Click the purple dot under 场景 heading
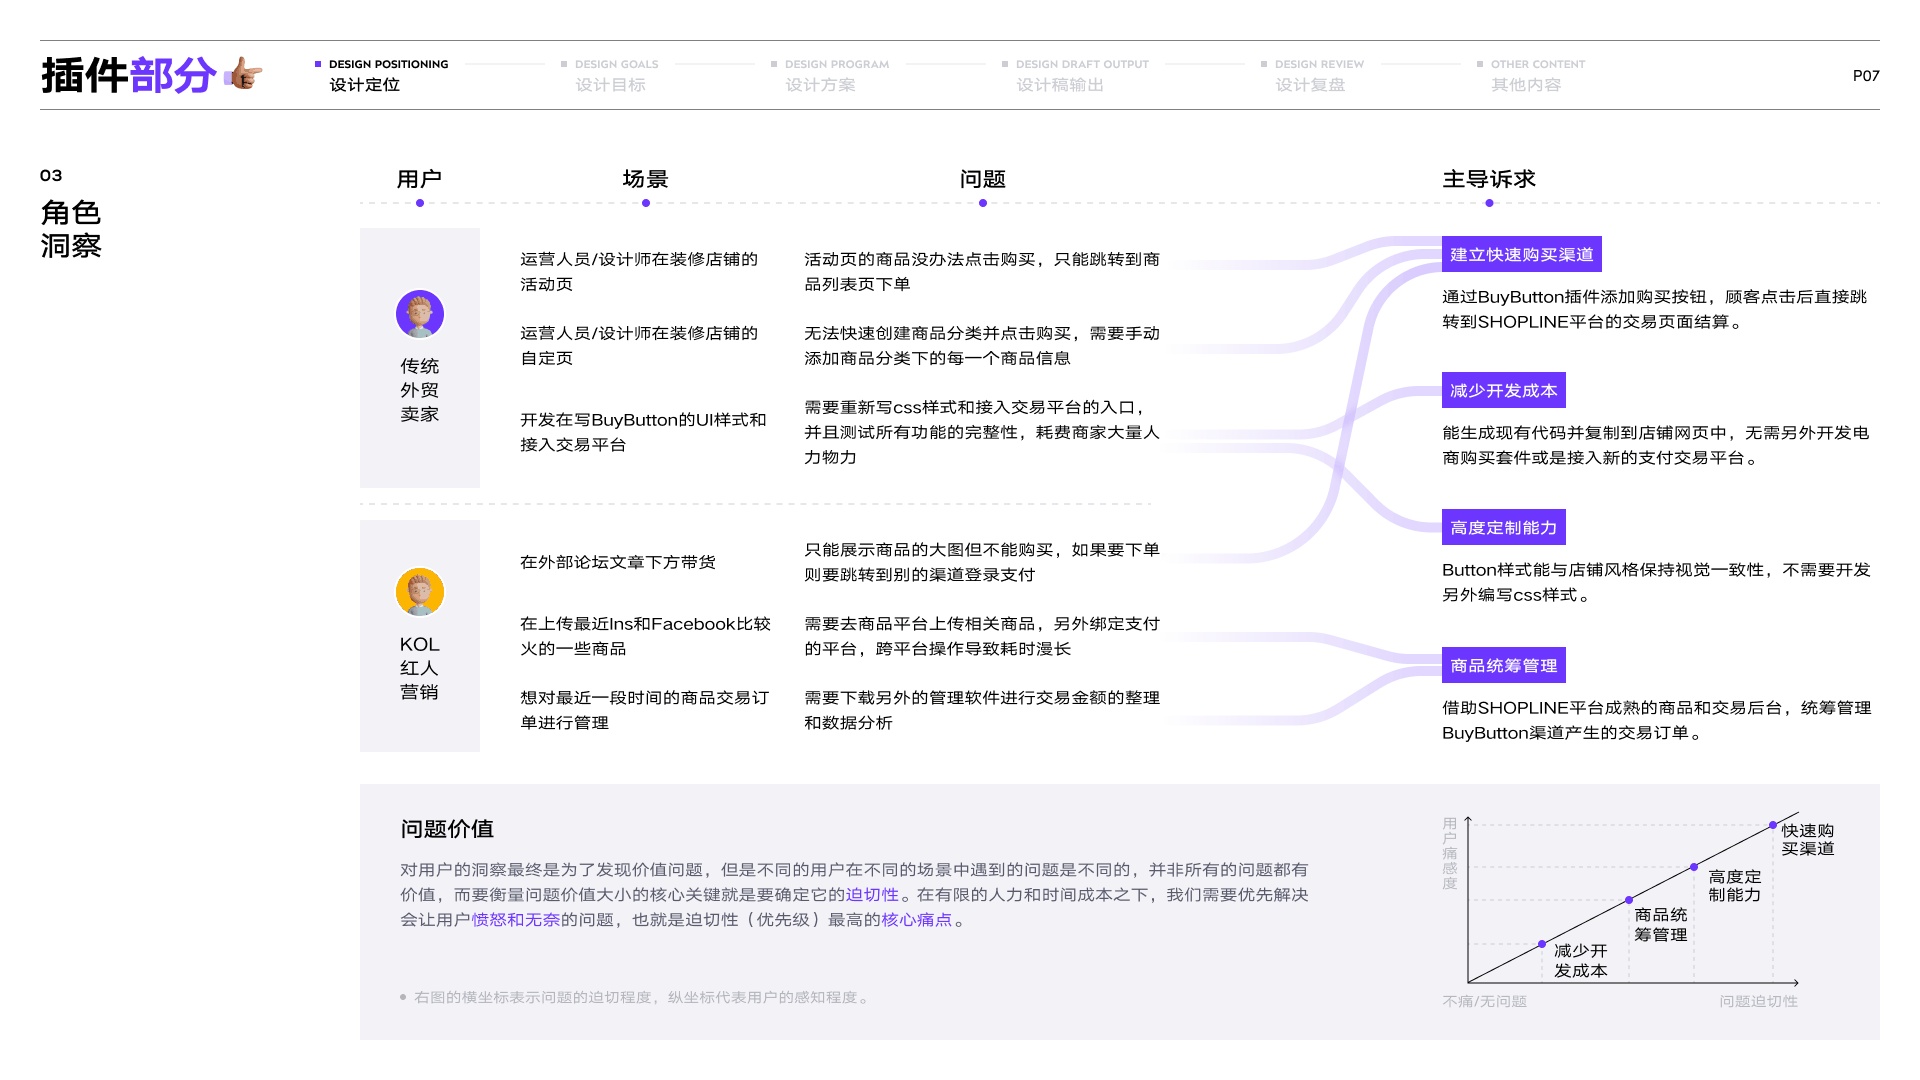1920x1080 pixels. coord(646,203)
